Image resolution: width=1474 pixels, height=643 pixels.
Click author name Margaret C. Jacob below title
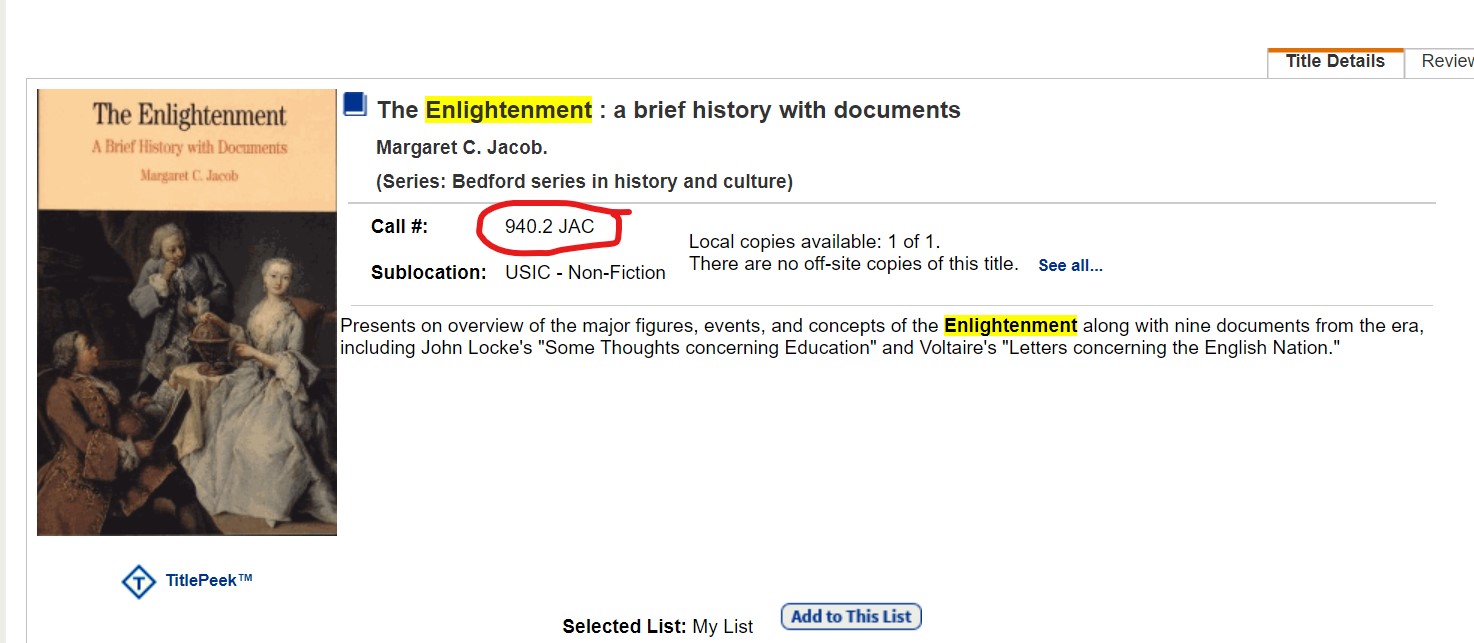461,148
